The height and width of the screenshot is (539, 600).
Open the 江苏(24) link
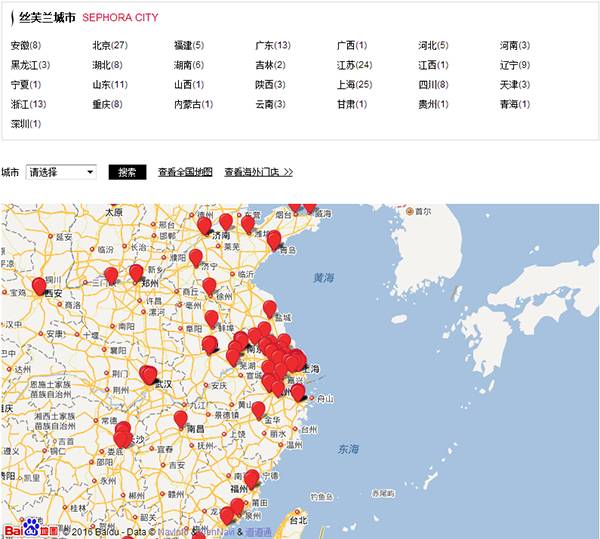point(354,65)
